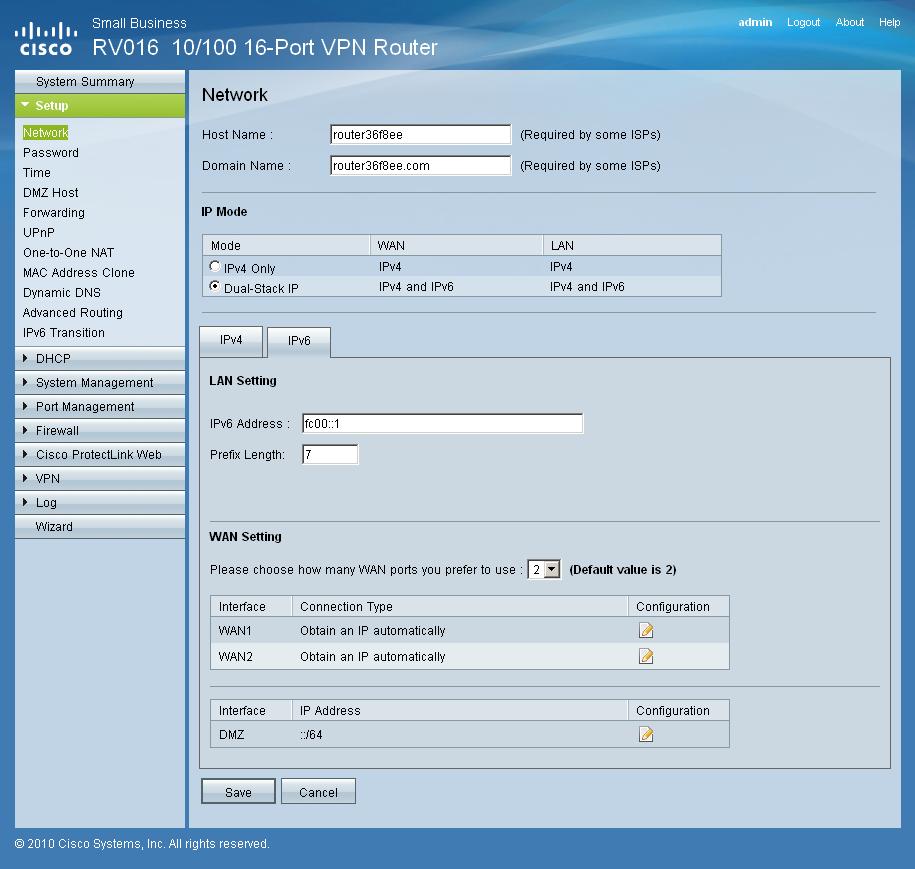Click DMZ interface cell
The height and width of the screenshot is (869, 915).
pos(232,734)
